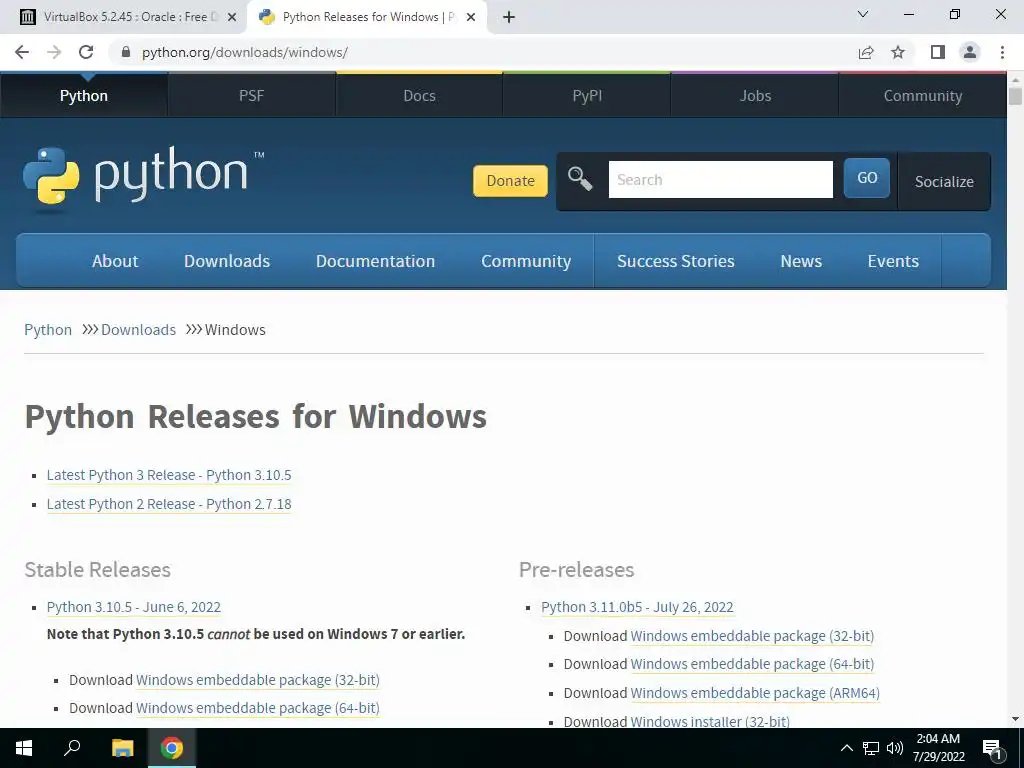Open Events in main navigation
The width and height of the screenshot is (1024, 768).
click(x=893, y=261)
